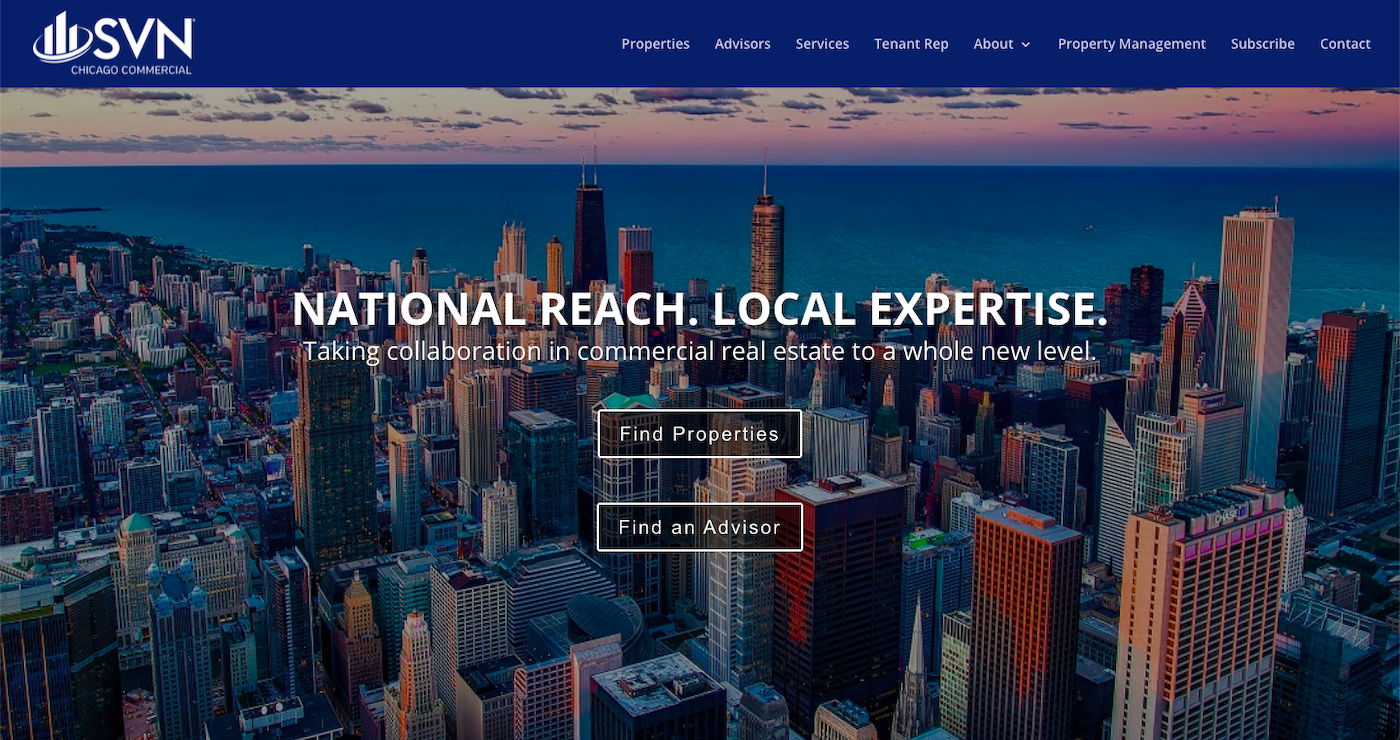
Task: Click the Find Properties button
Action: point(700,434)
